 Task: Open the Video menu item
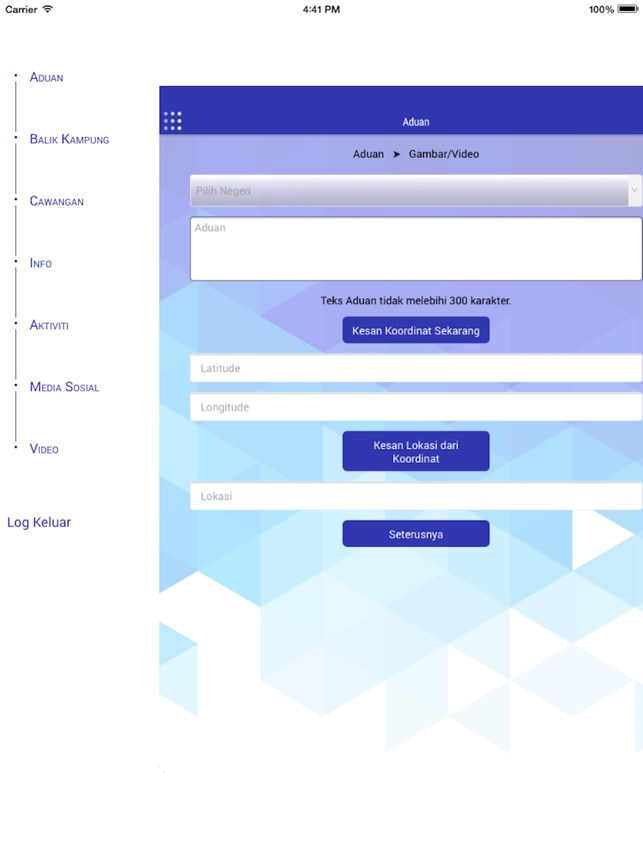[44, 449]
